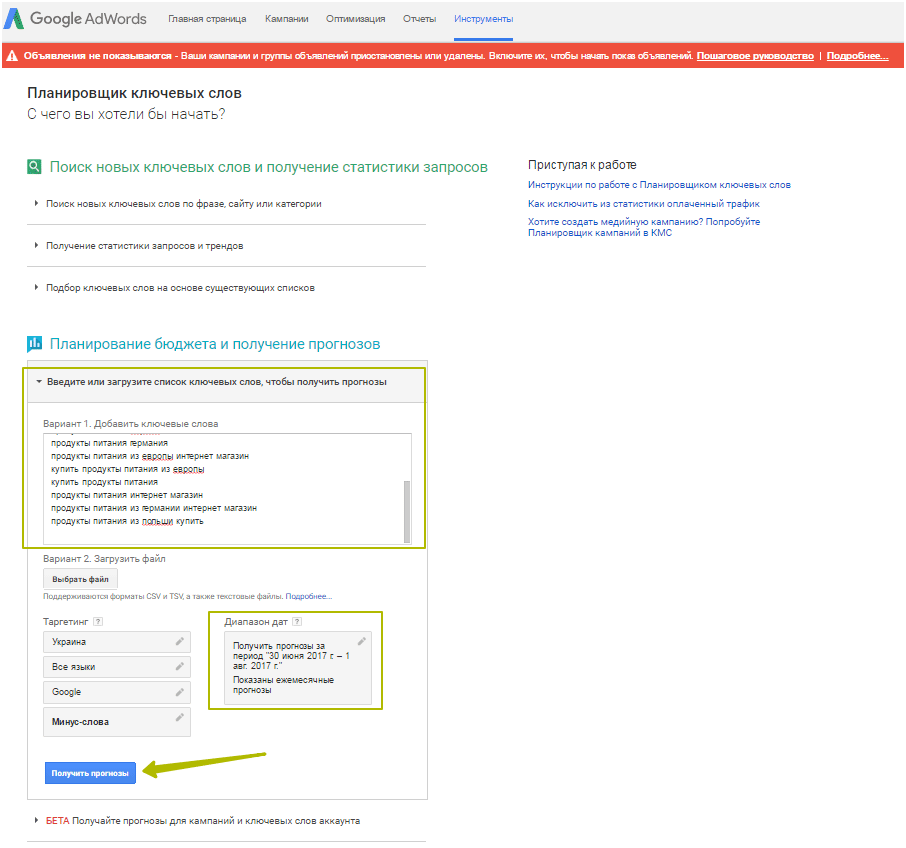Viewport: 906px width, 848px height.
Task: Click heading 'Планирование бюджета и получение прогнозов'
Action: point(215,344)
